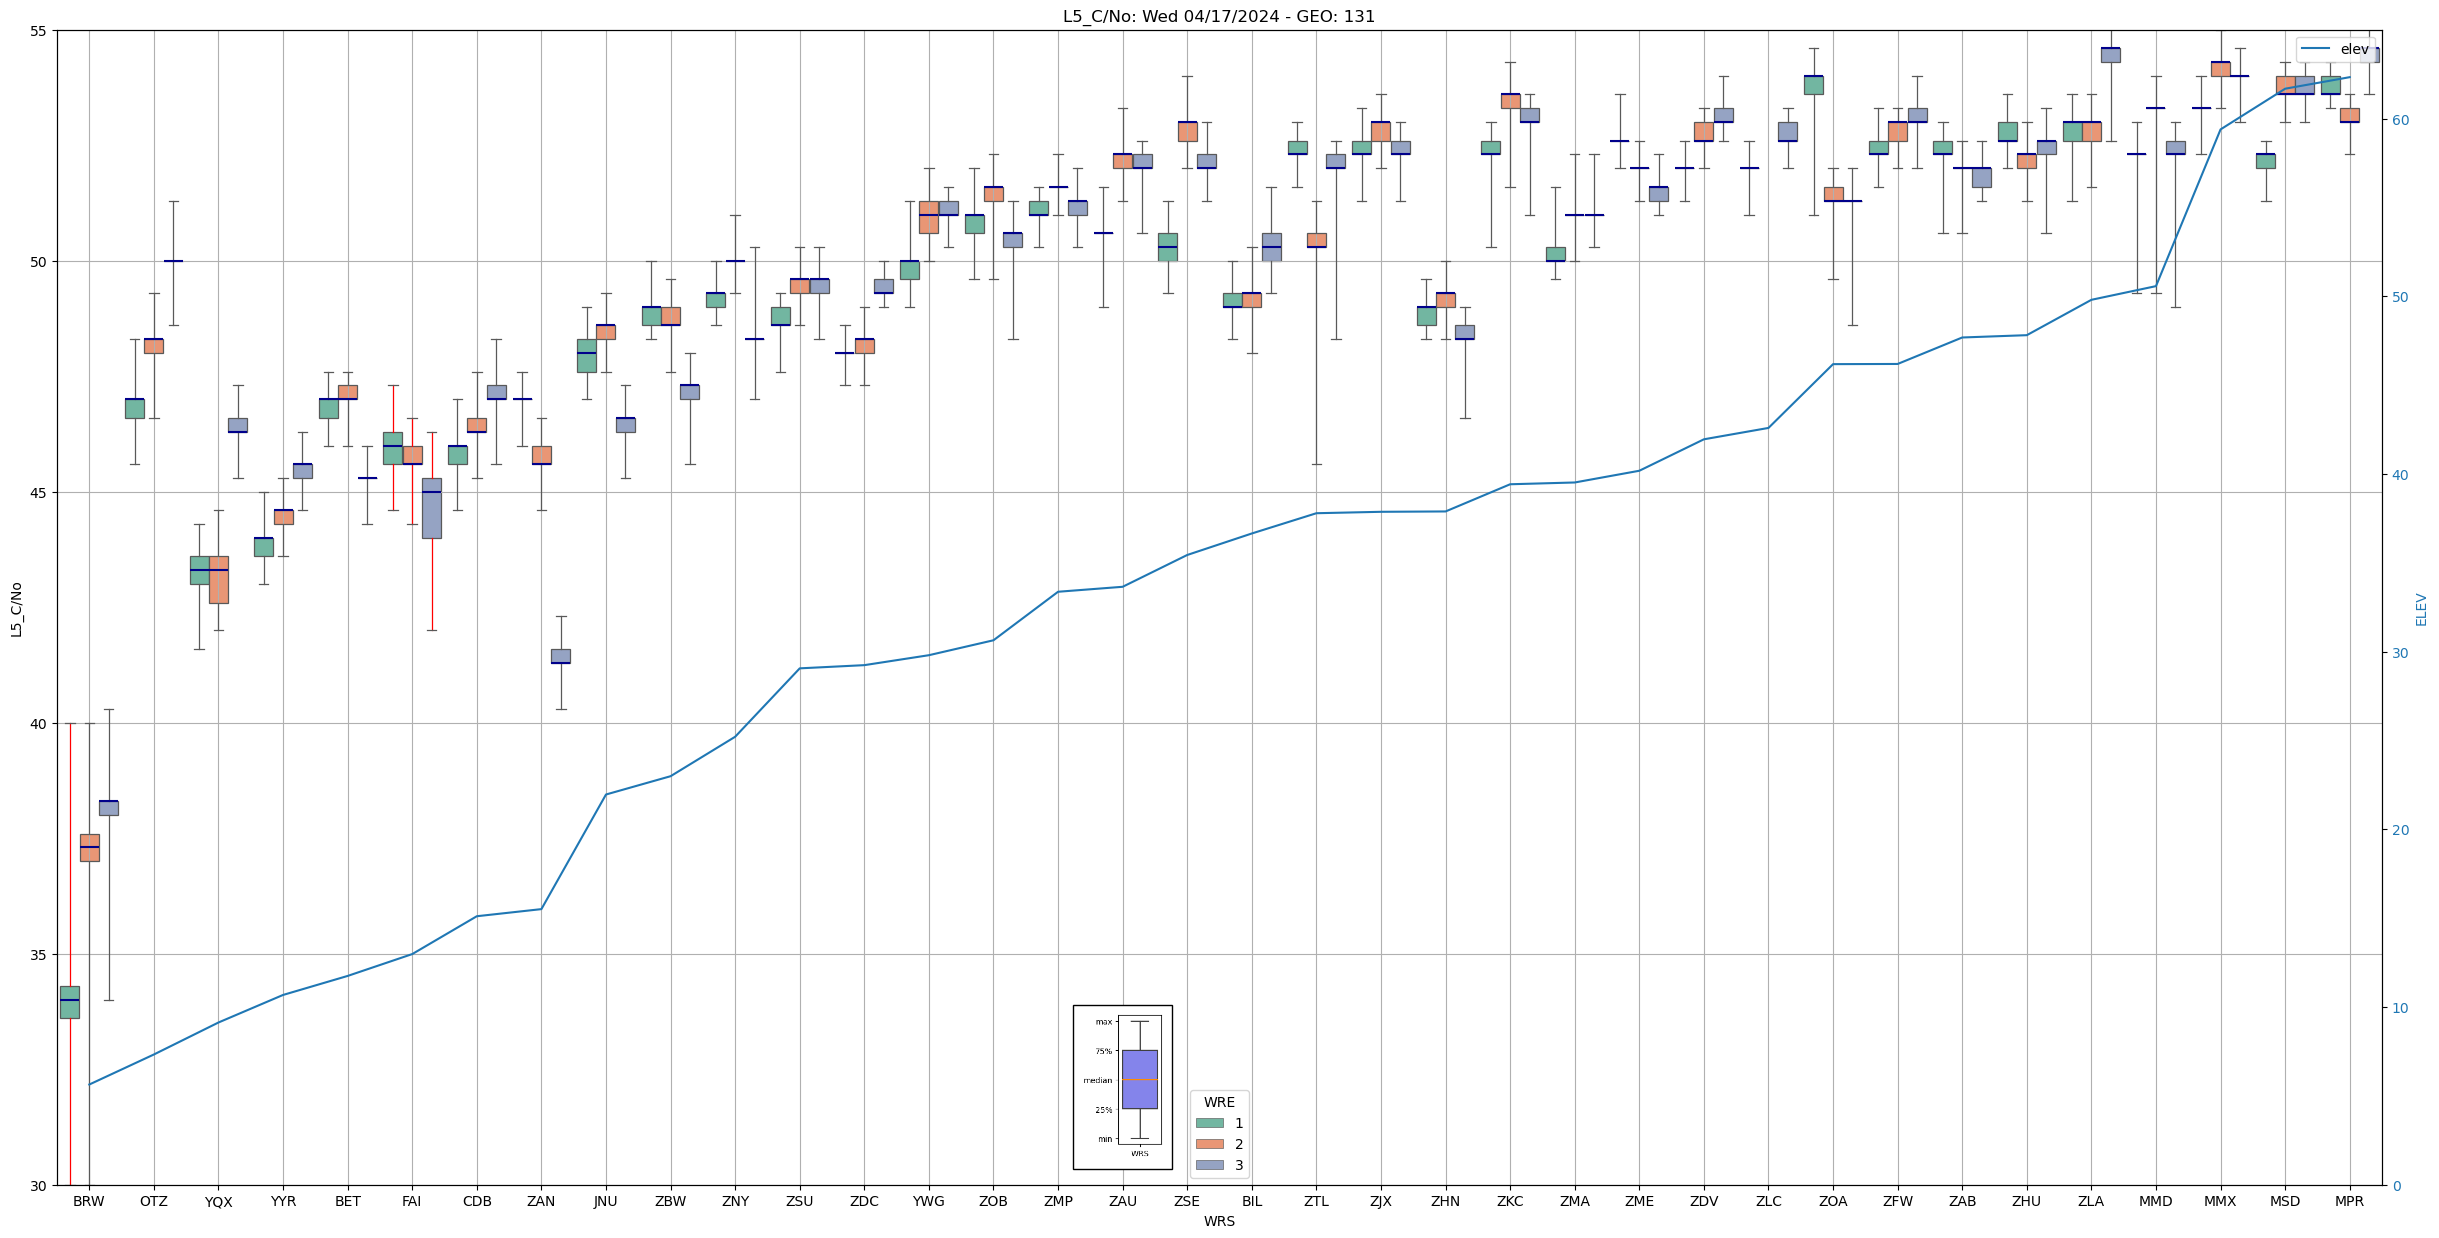The width and height of the screenshot is (2439, 1238).
Task: Click the YYR x-axis label
Action: click(283, 1202)
